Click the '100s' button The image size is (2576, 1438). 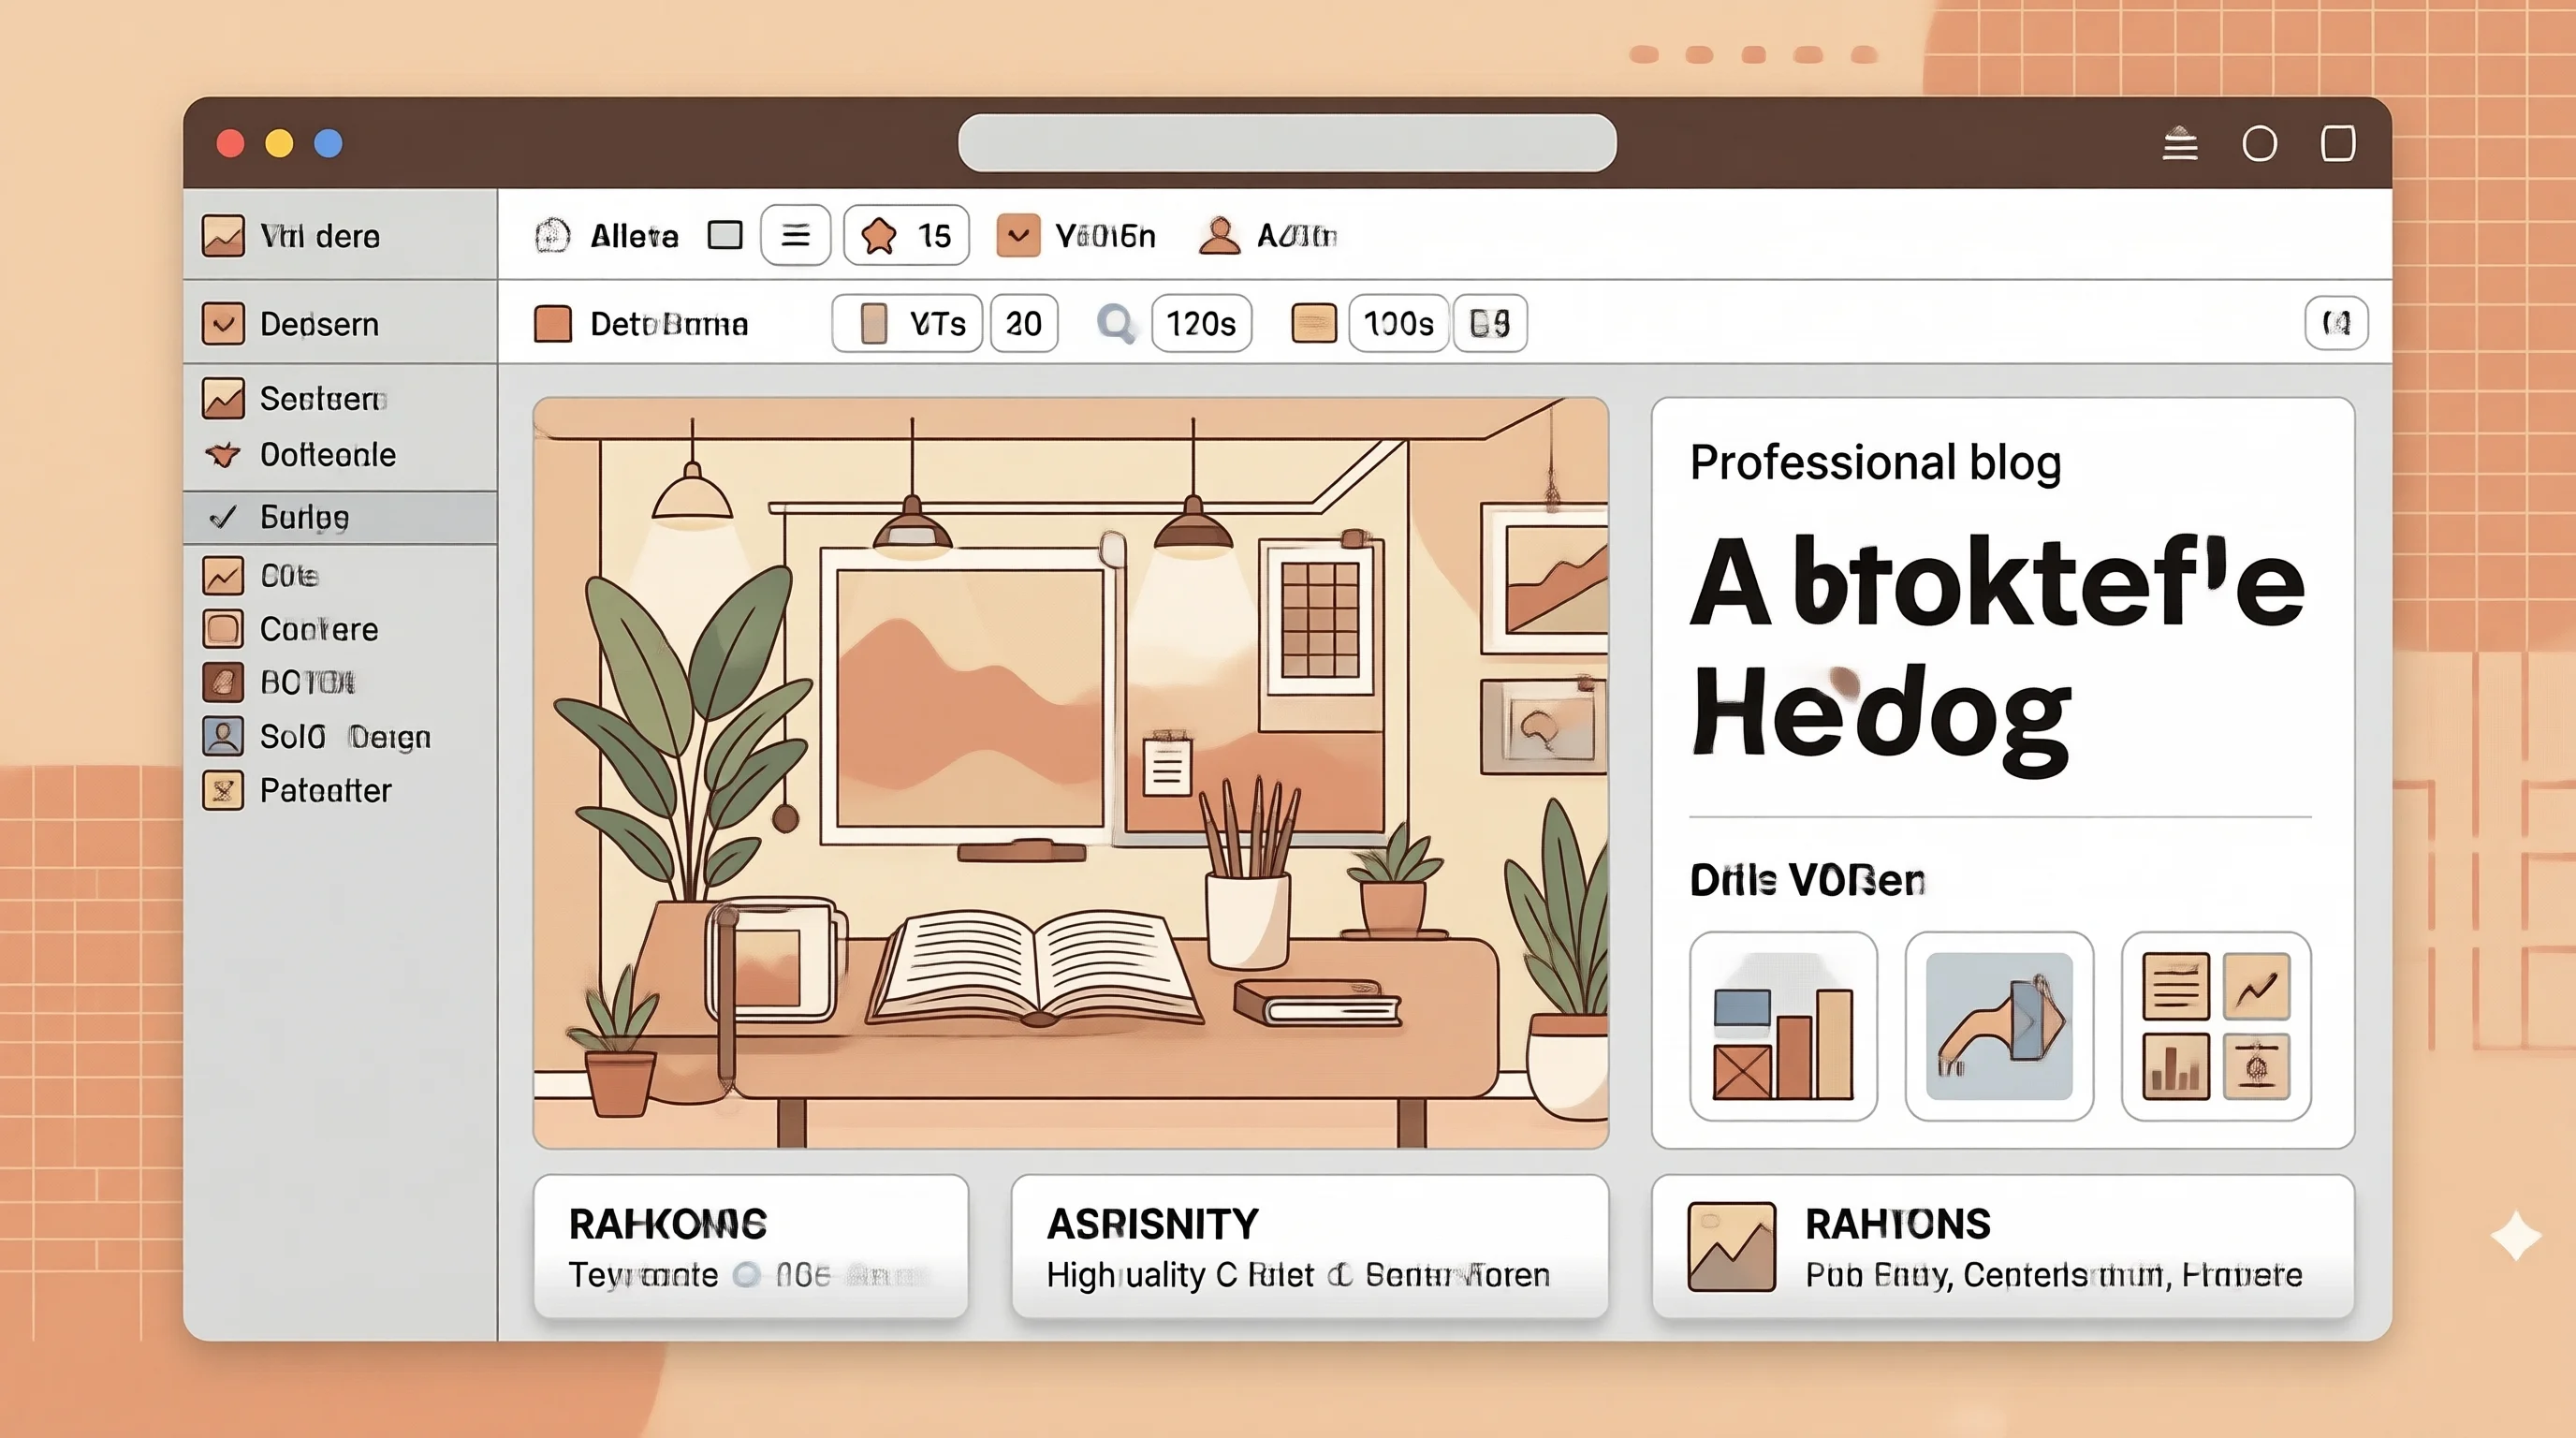pyautogui.click(x=1398, y=324)
